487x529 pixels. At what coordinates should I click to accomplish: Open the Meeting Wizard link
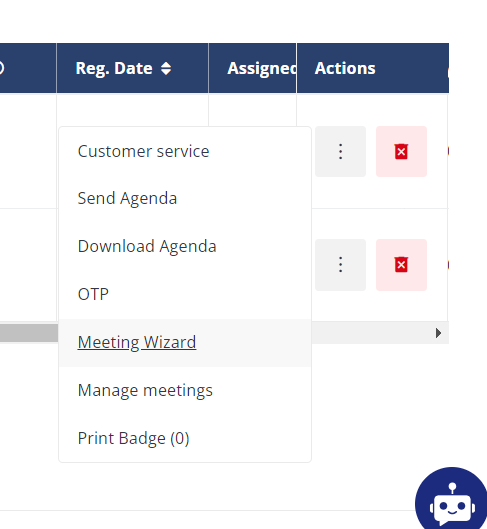137,342
